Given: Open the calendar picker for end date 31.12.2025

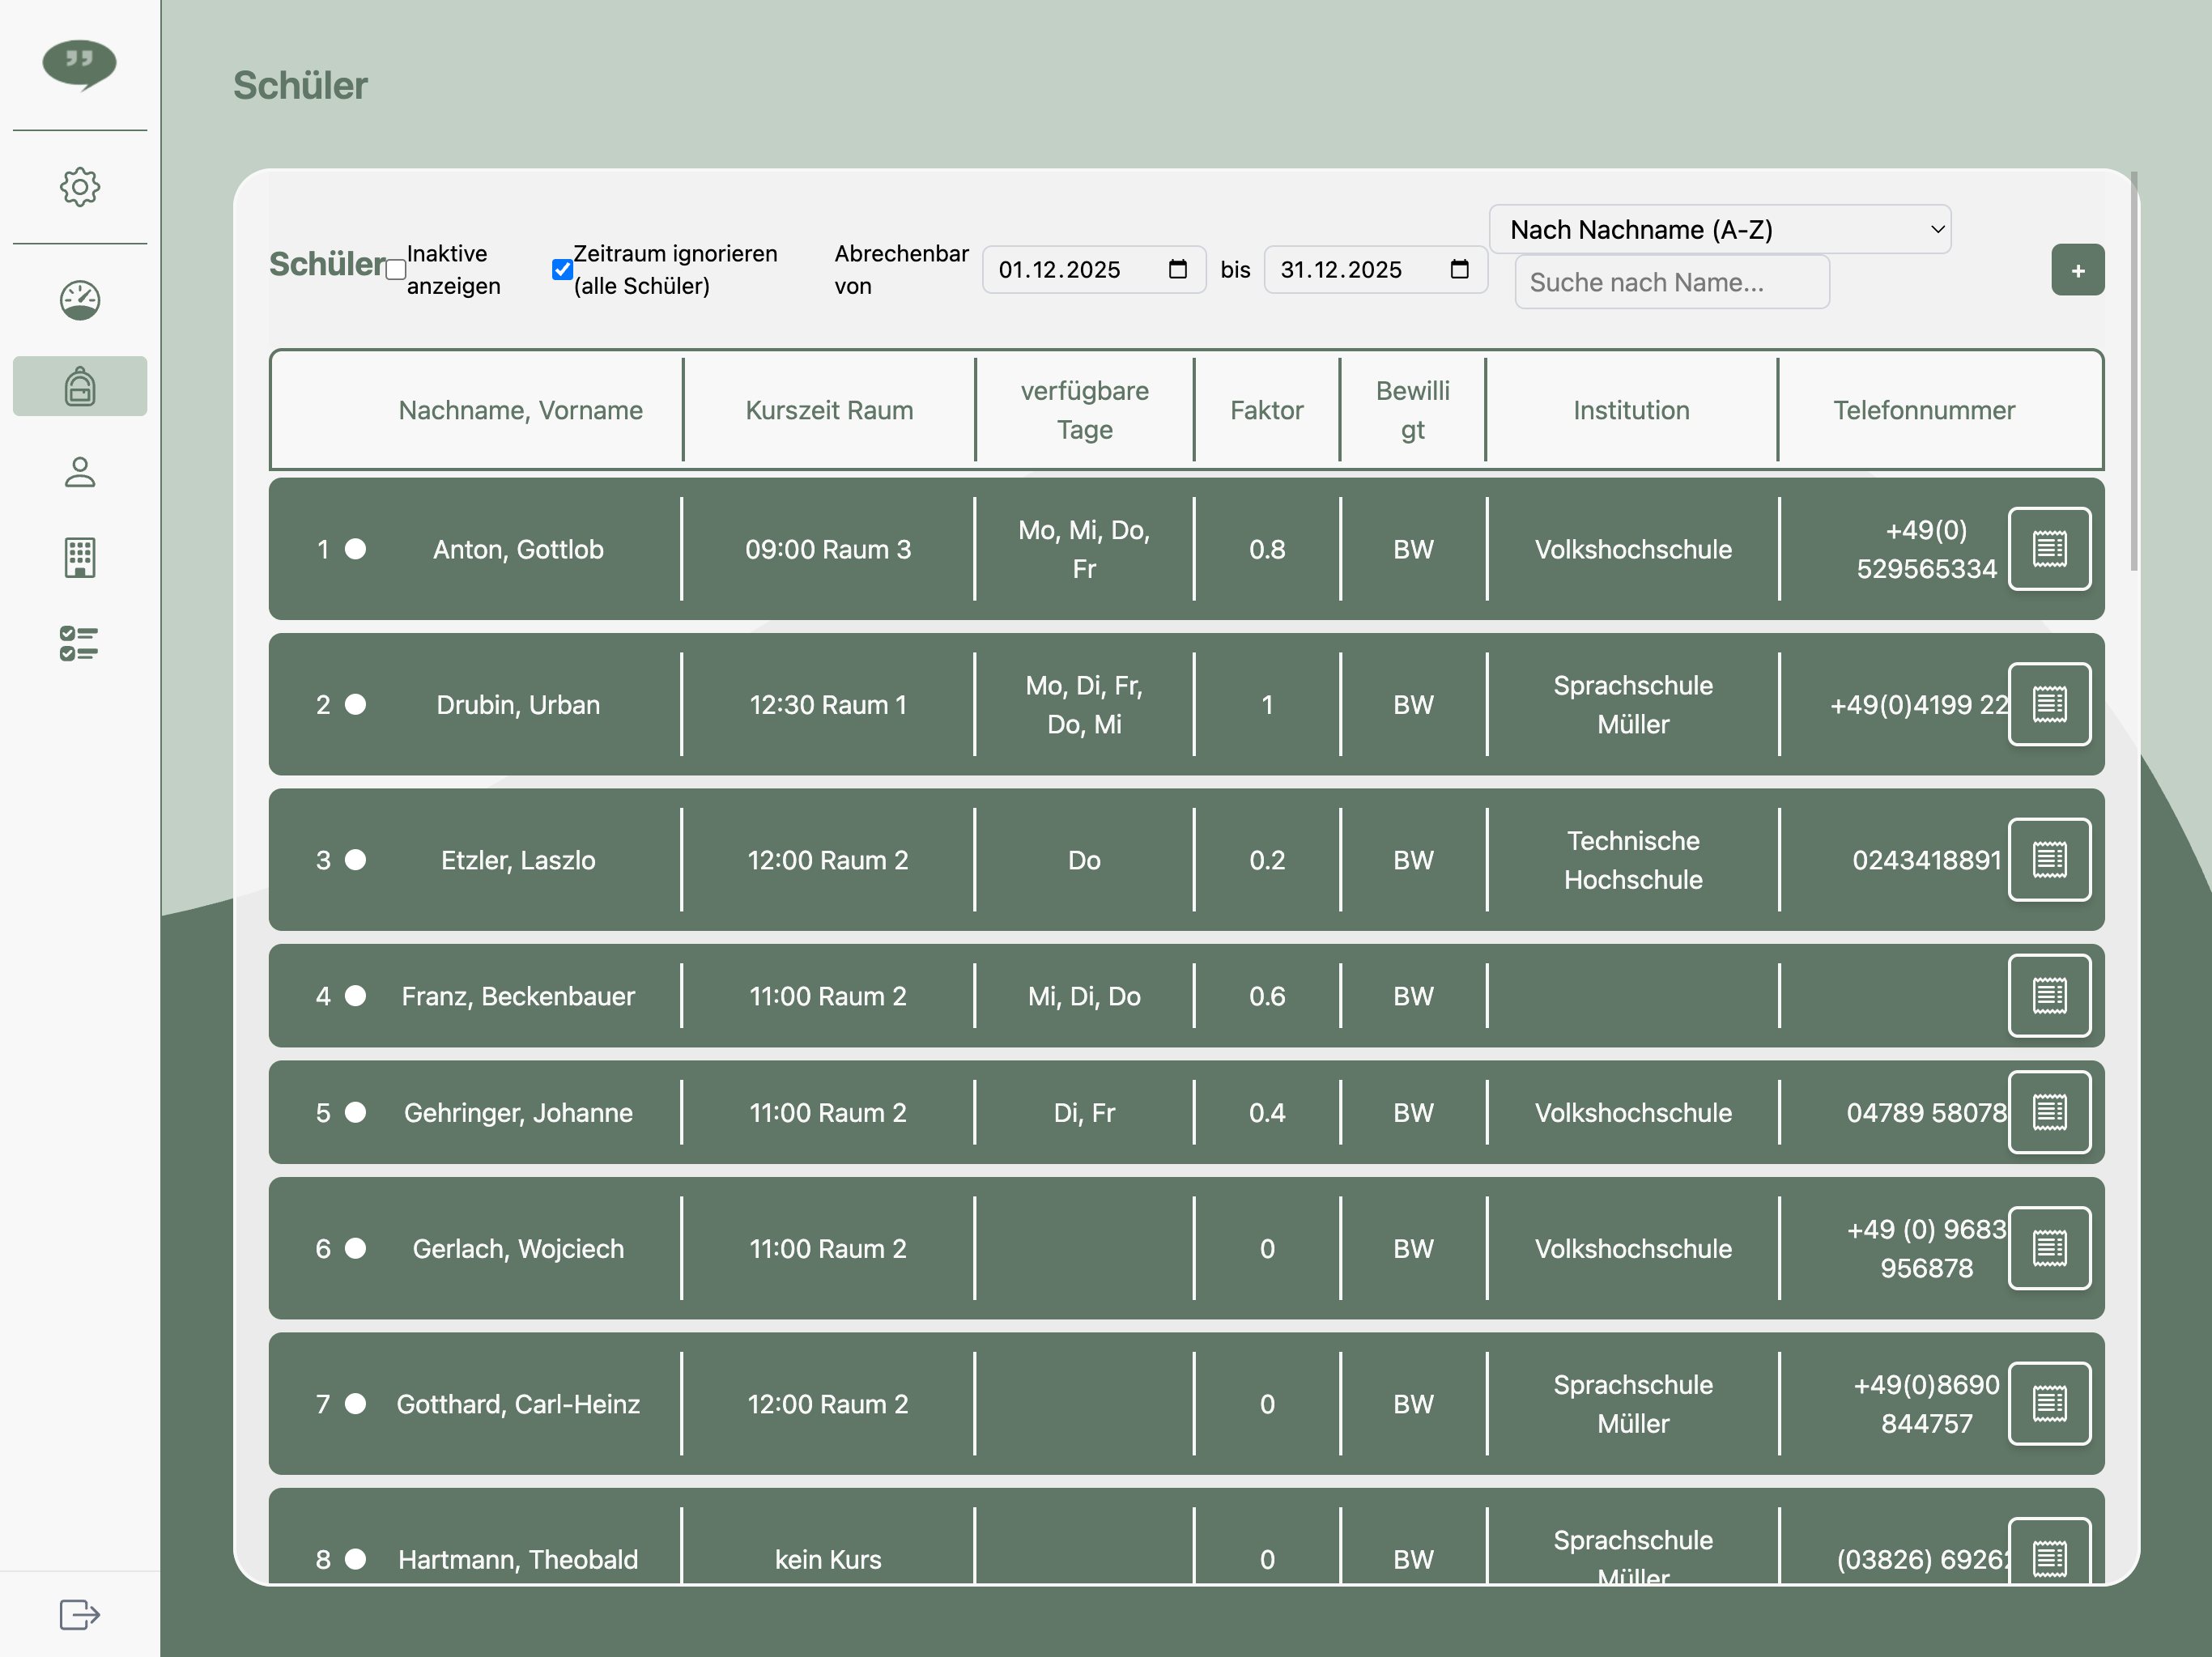Looking at the screenshot, I should [1459, 270].
